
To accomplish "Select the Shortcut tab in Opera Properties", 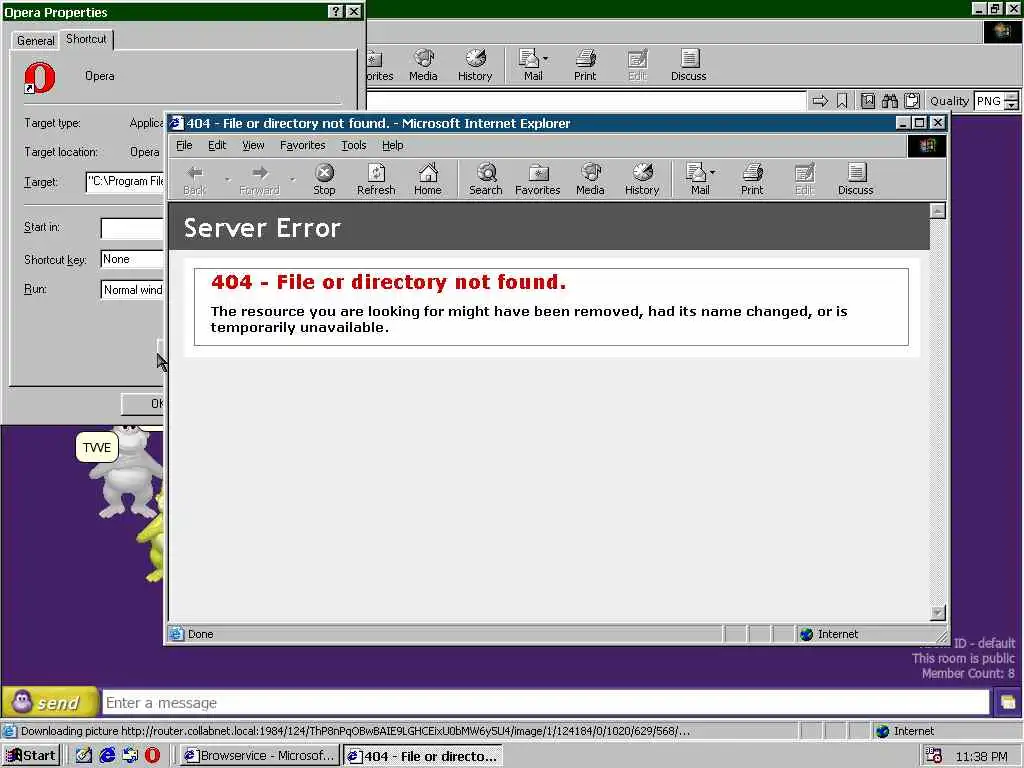I will tap(86, 39).
